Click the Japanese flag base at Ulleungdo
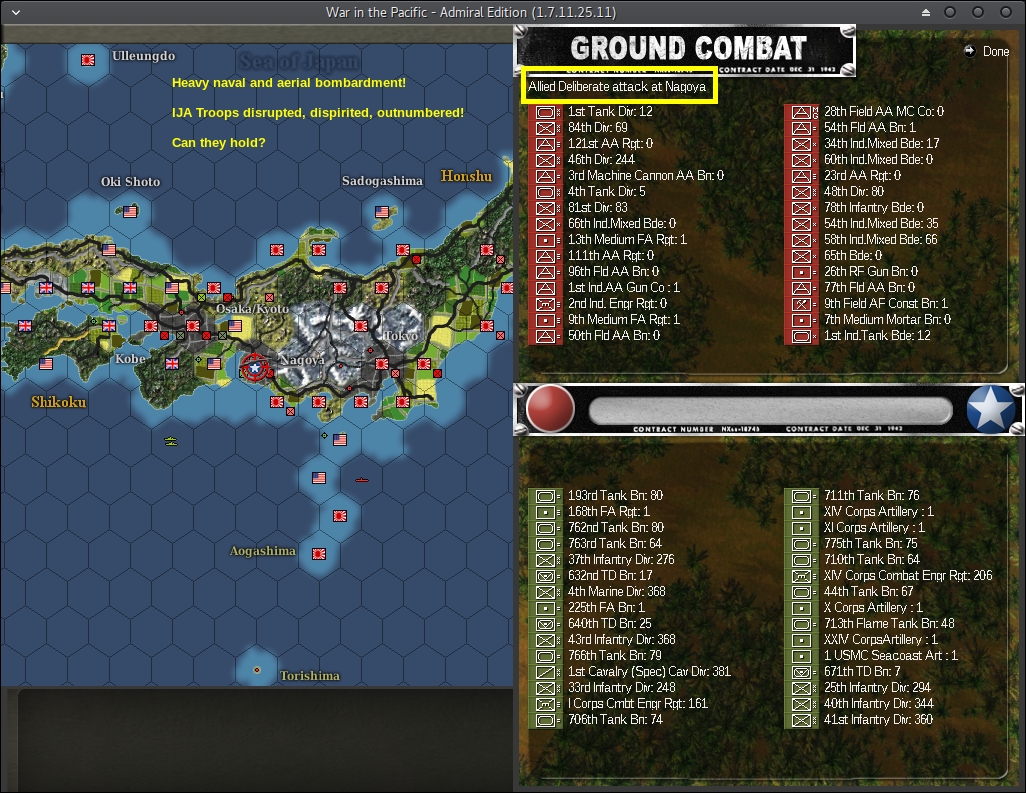Screen dimensions: 1026x793 pyautogui.click(x=88, y=60)
